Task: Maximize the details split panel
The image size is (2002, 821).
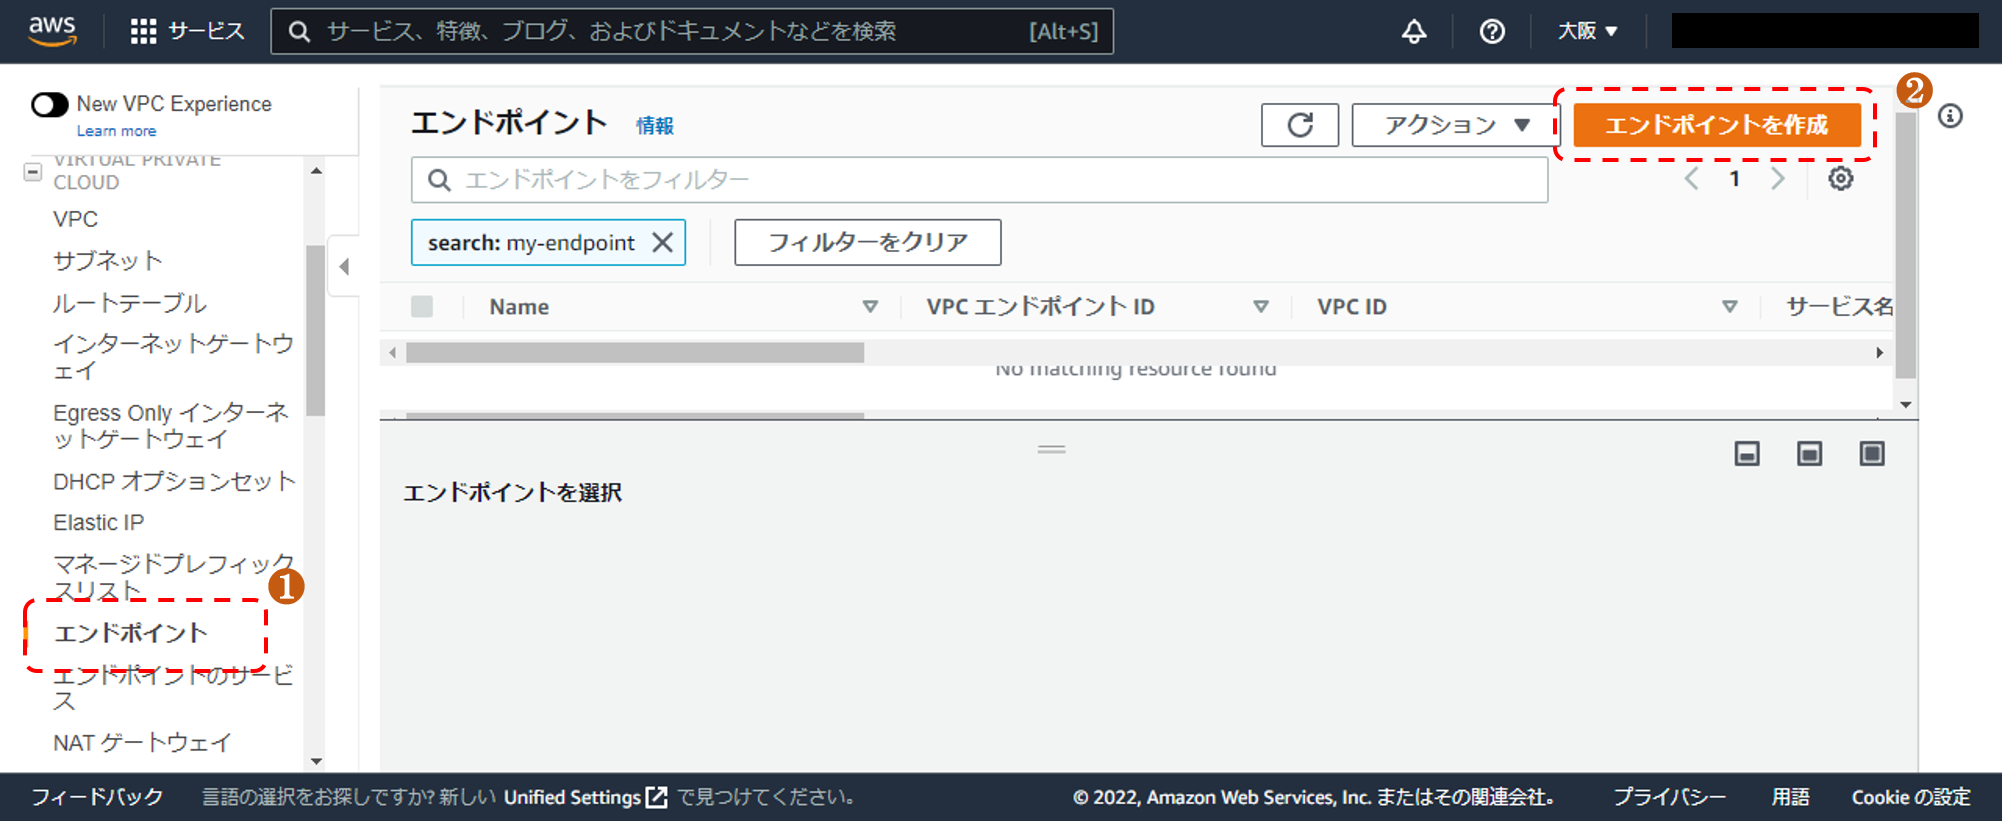Action: (1871, 454)
